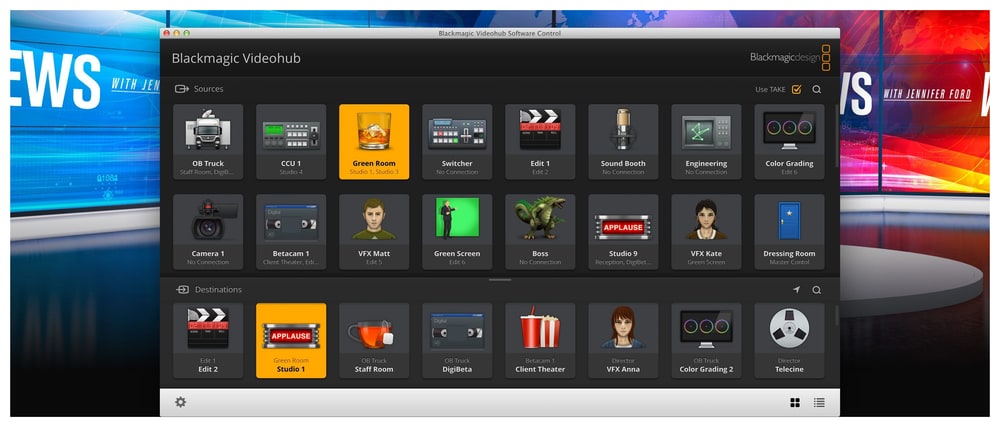
Task: Select the Engineering source
Action: coord(706,141)
